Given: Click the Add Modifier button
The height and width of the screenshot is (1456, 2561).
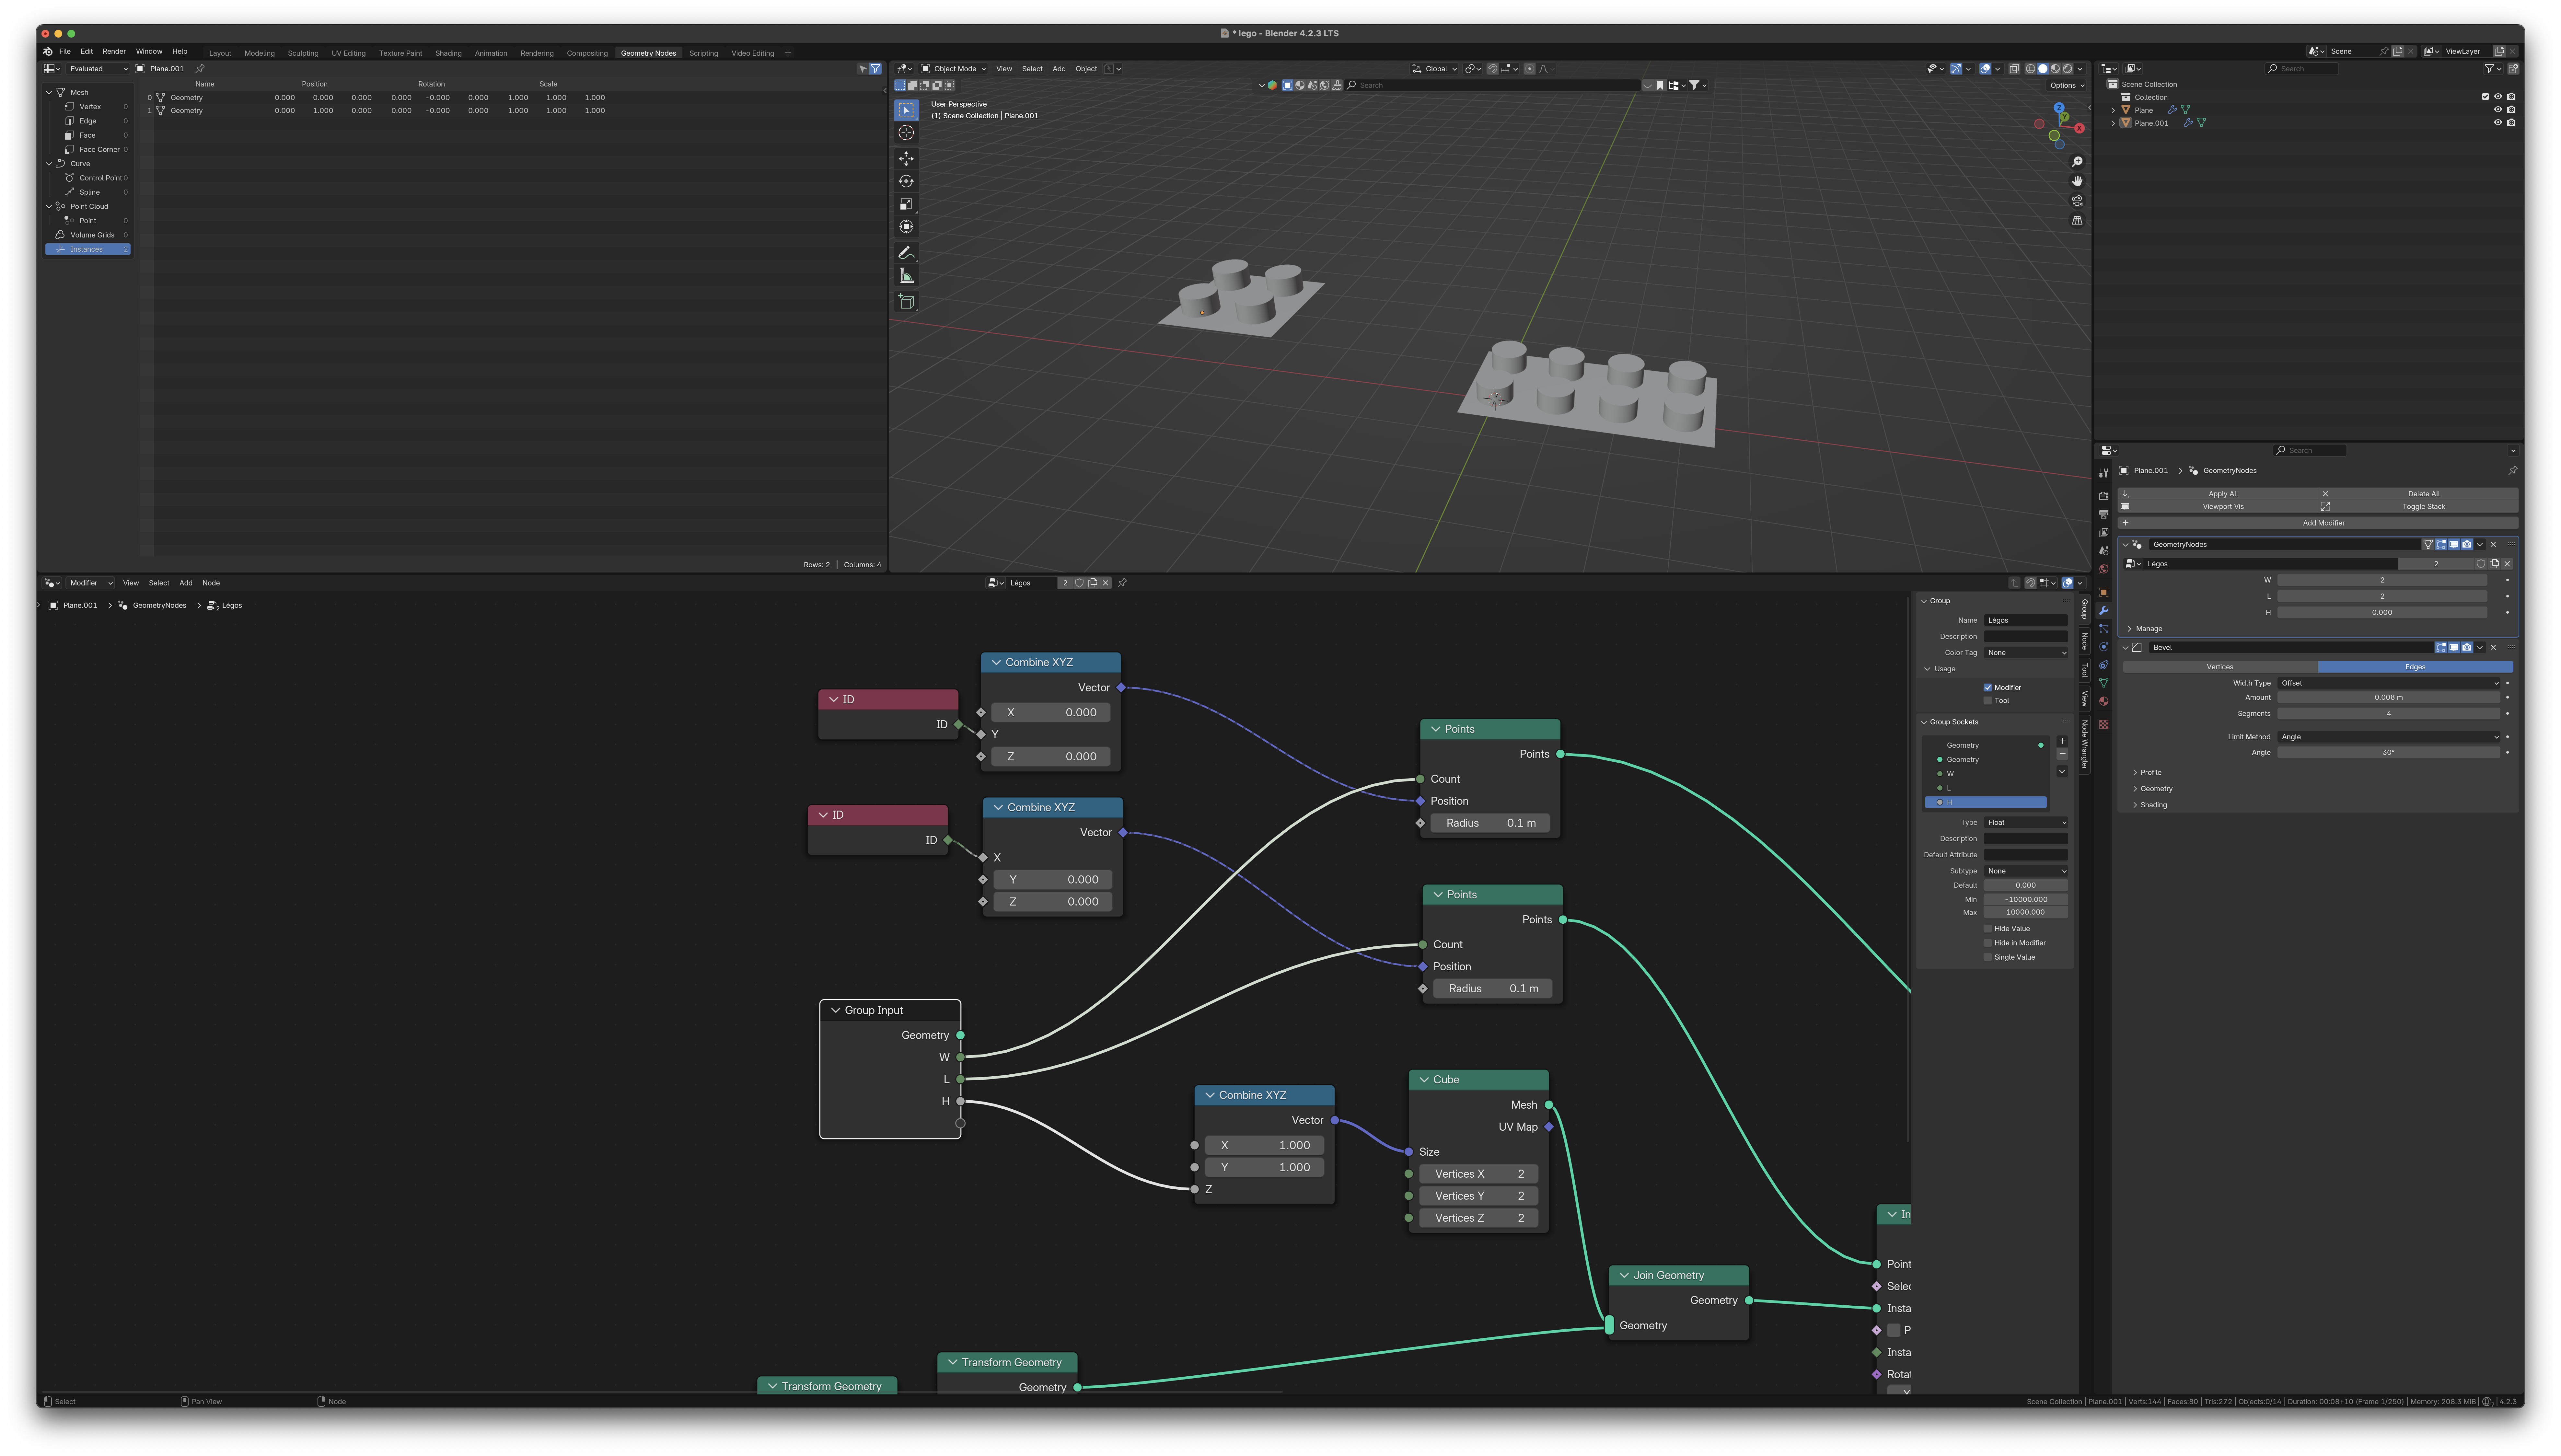Looking at the screenshot, I should [2318, 523].
